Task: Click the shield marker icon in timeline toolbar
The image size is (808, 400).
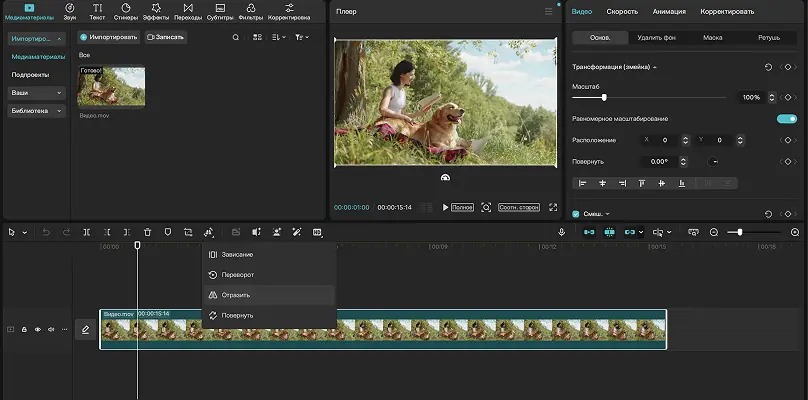Action: click(167, 232)
